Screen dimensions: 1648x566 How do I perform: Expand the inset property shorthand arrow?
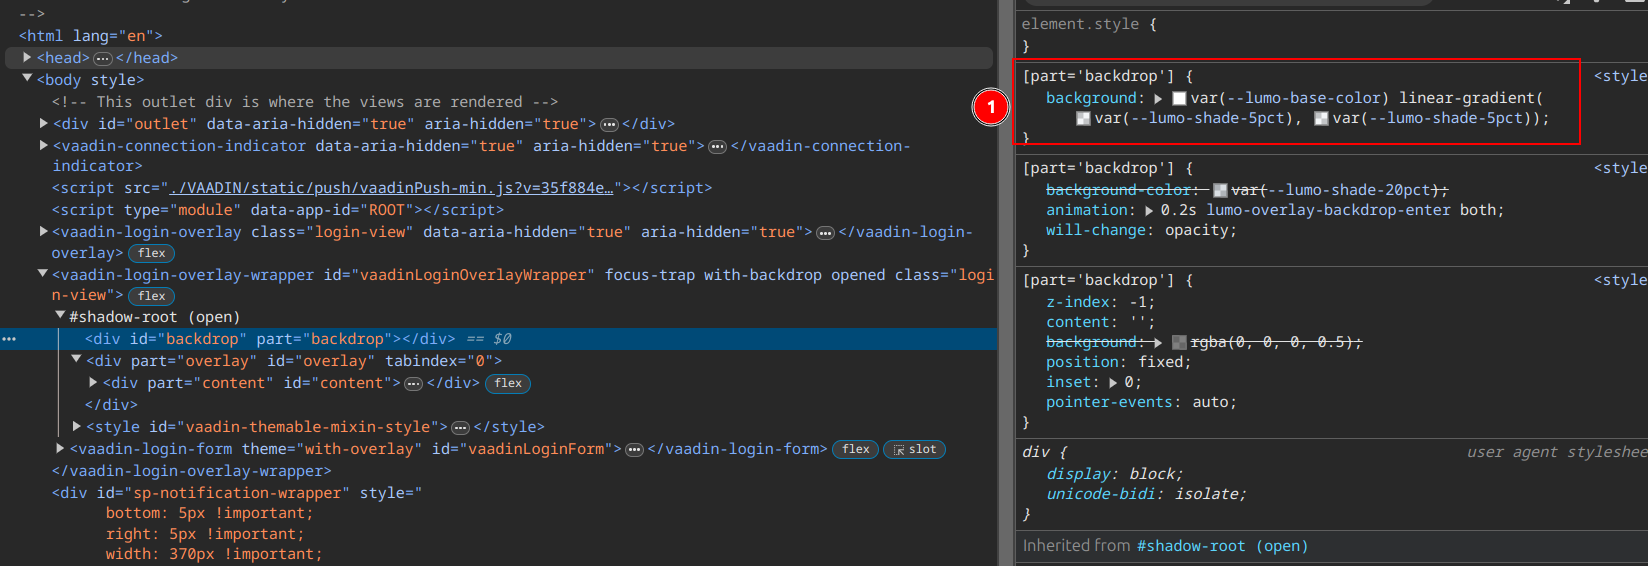[x=1113, y=383]
